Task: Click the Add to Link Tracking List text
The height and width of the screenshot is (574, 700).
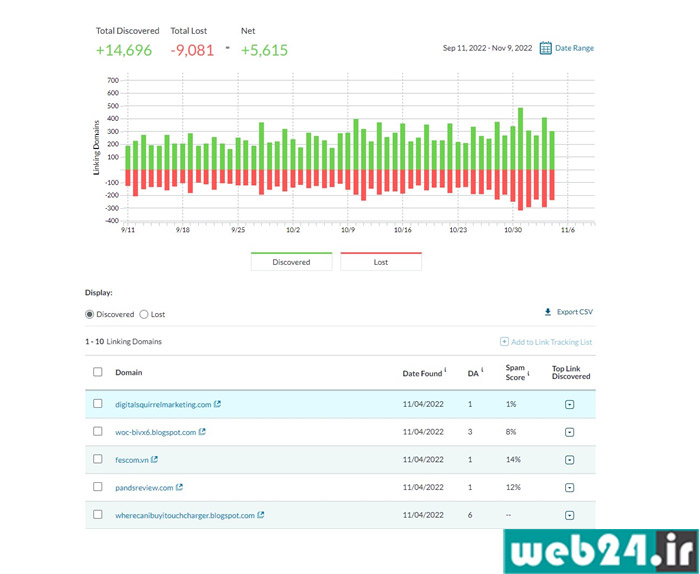Action: click(551, 342)
